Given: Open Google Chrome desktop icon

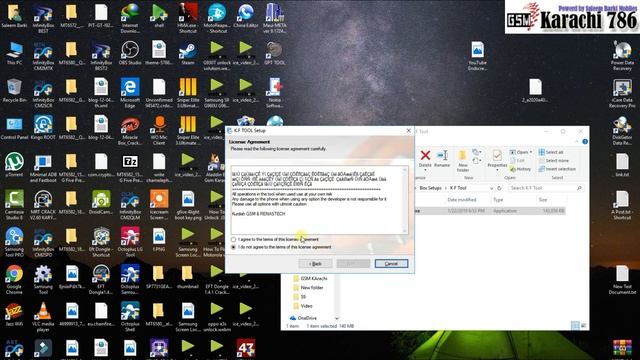Looking at the screenshot, I should pyautogui.click(x=14, y=280).
